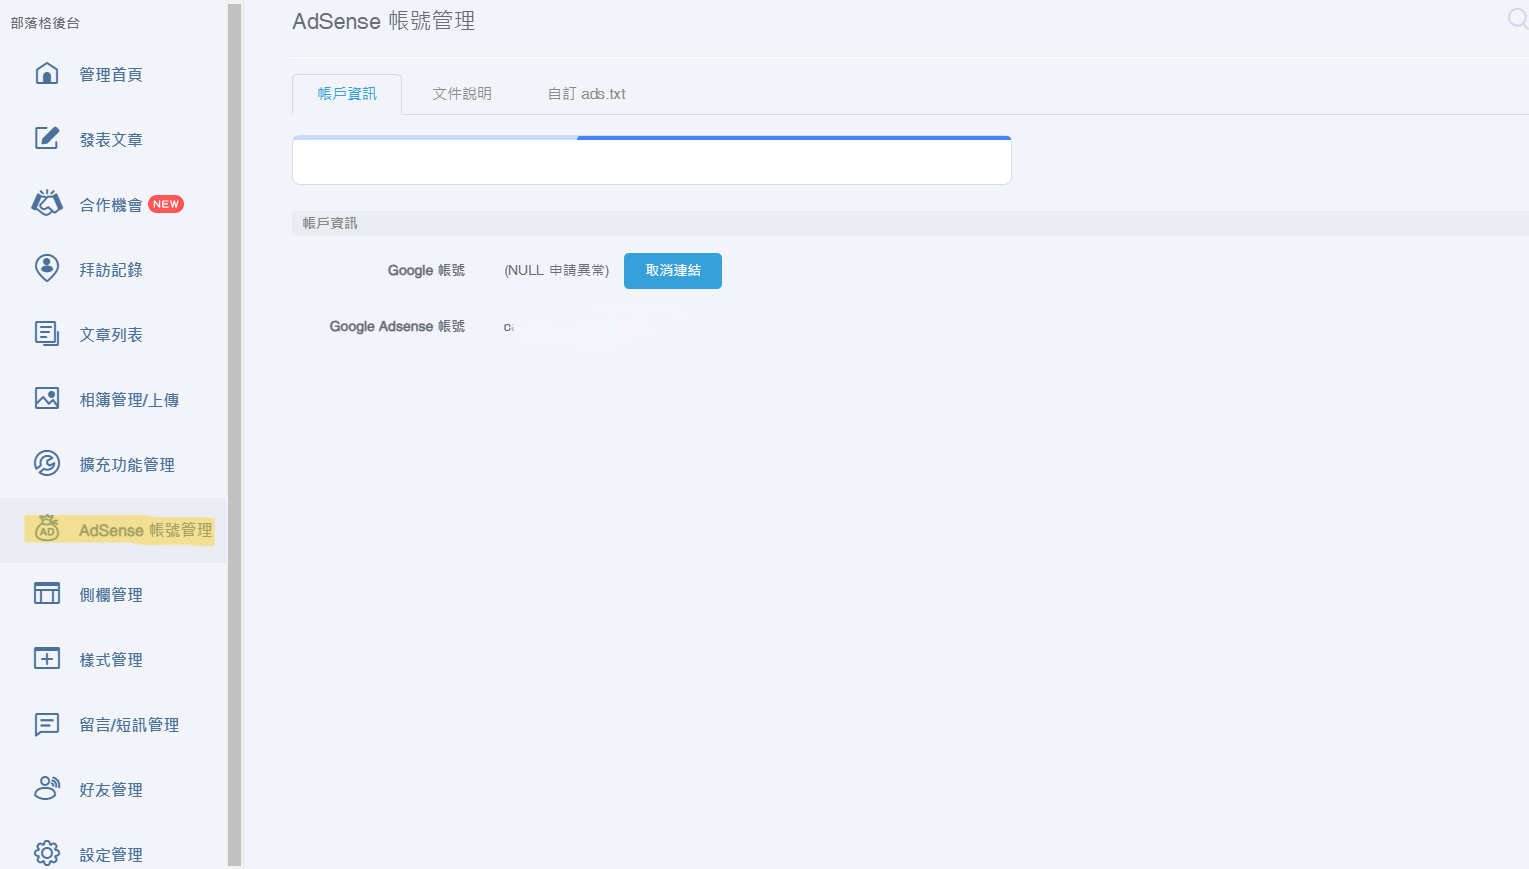The height and width of the screenshot is (869, 1529).
Task: Click the search magnifier icon at top right
Action: pos(1517,18)
